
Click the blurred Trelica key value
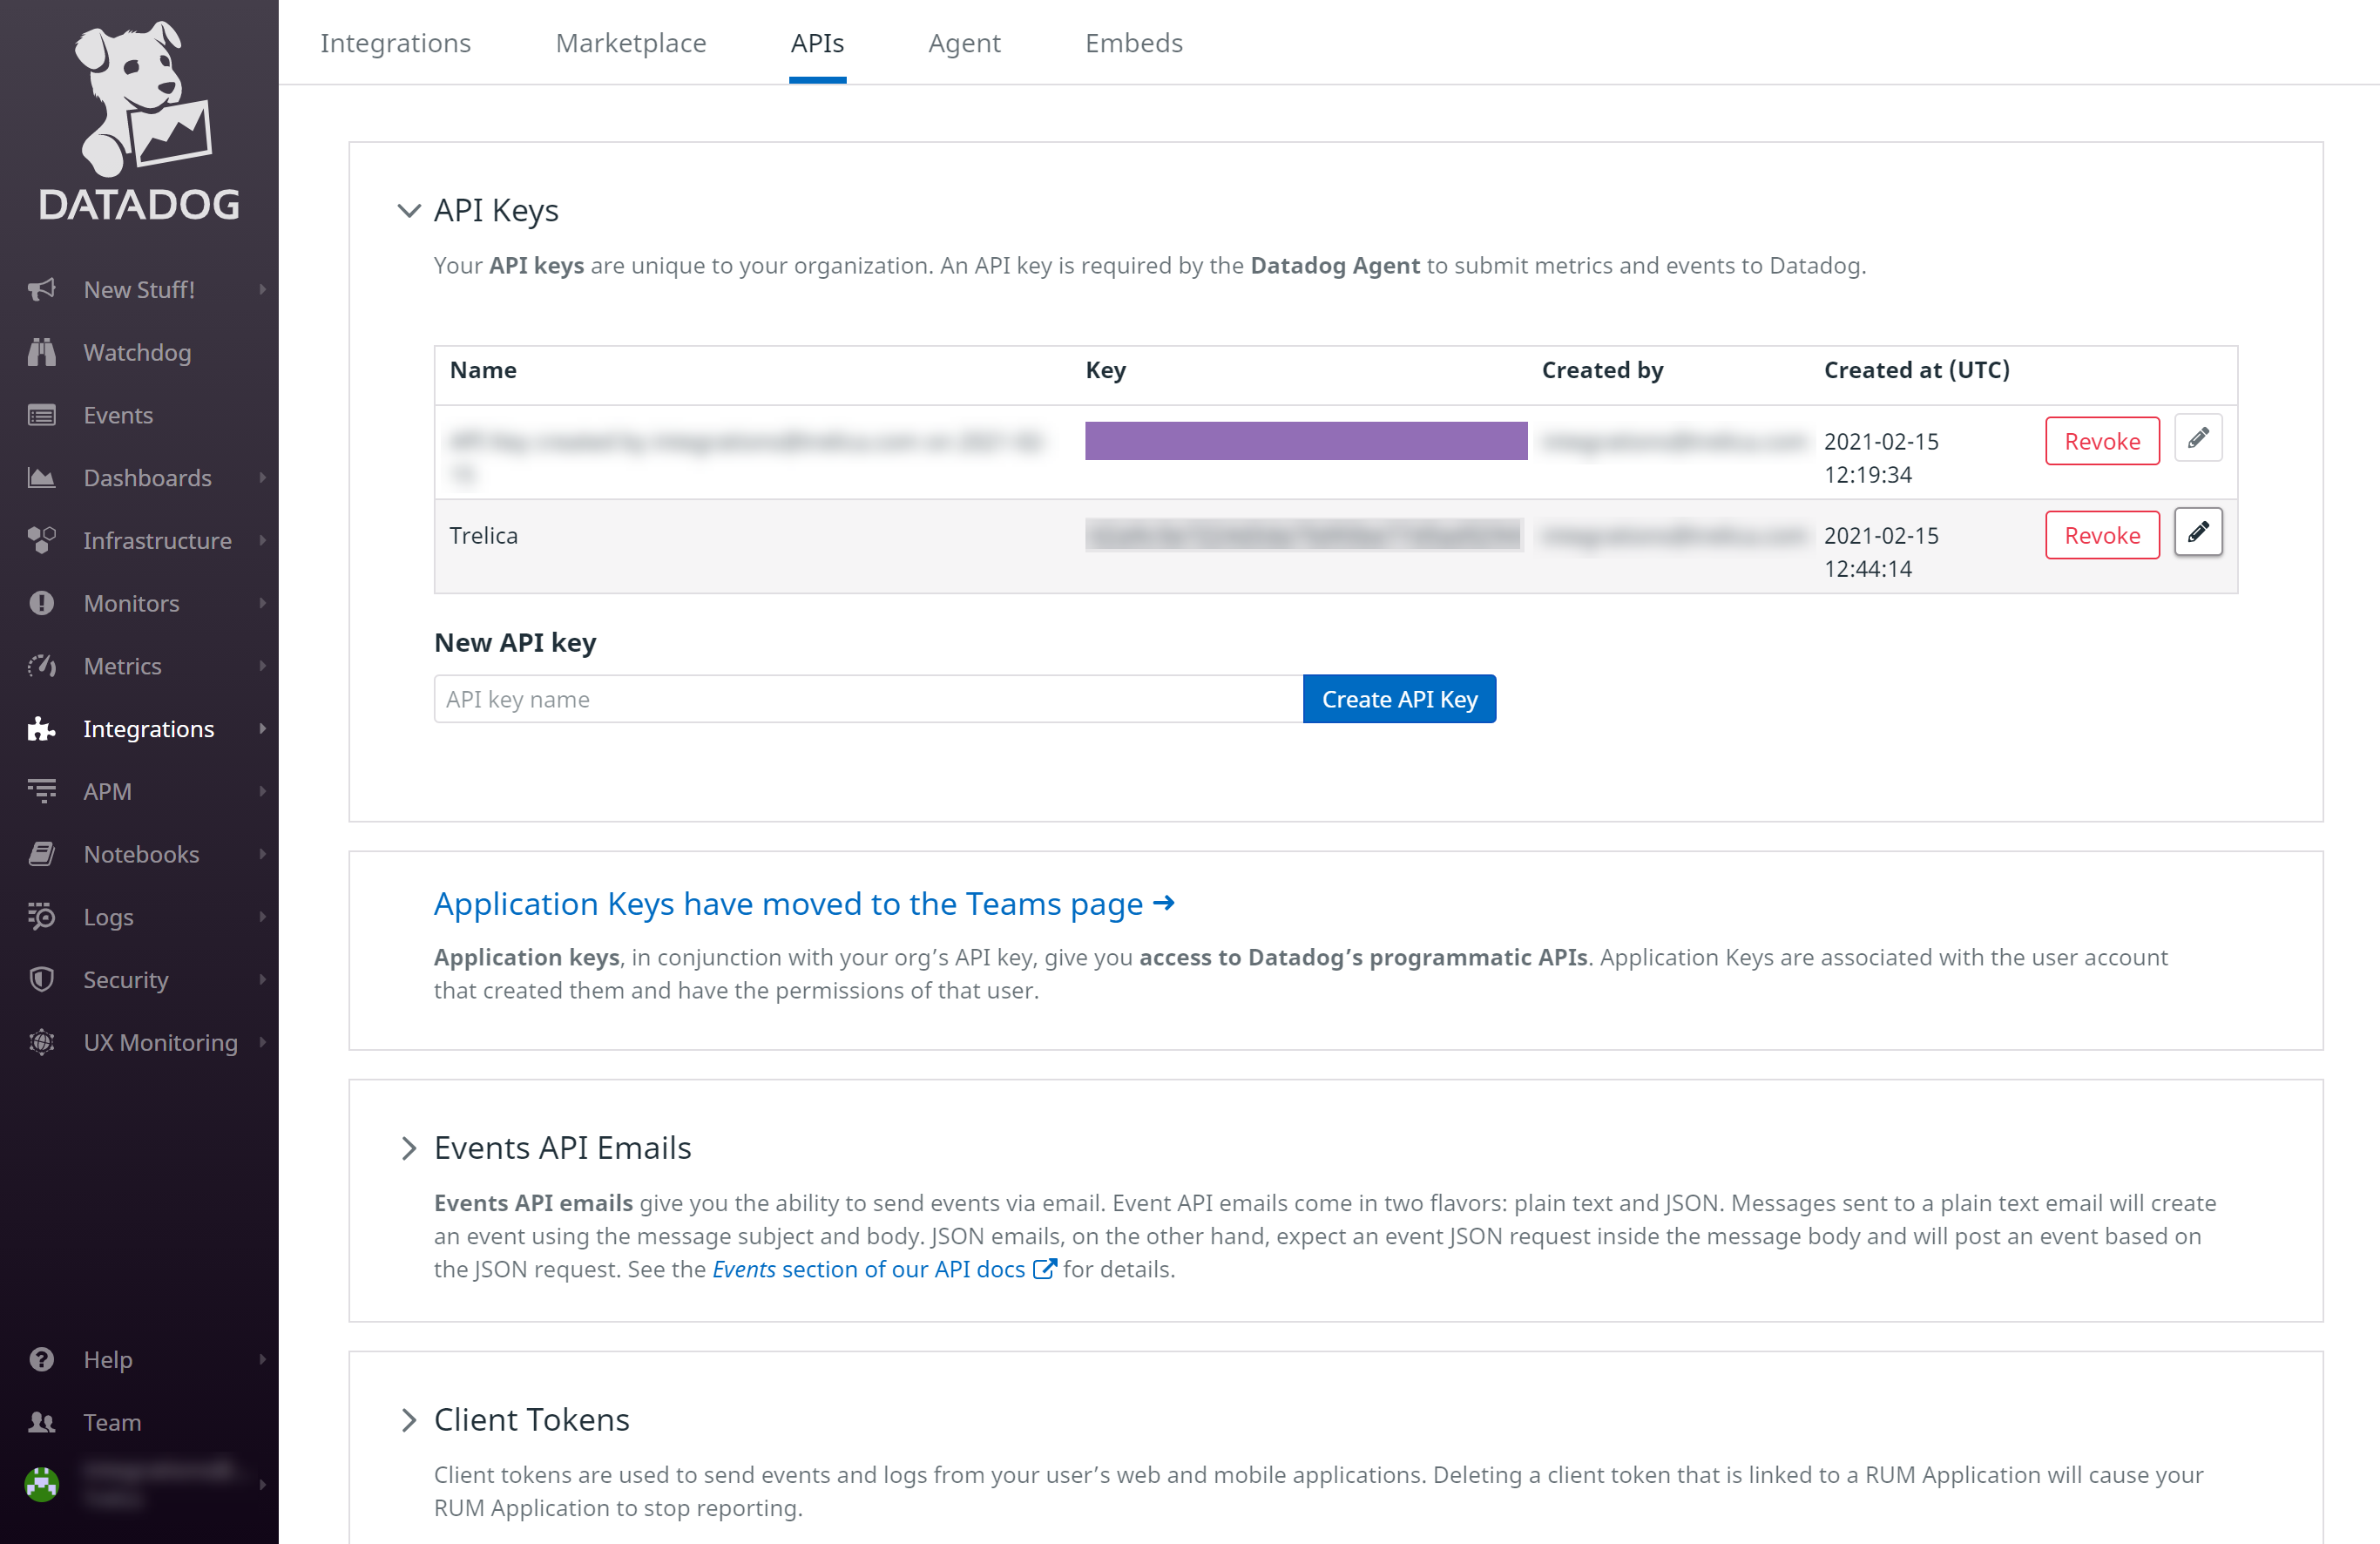(x=1304, y=535)
